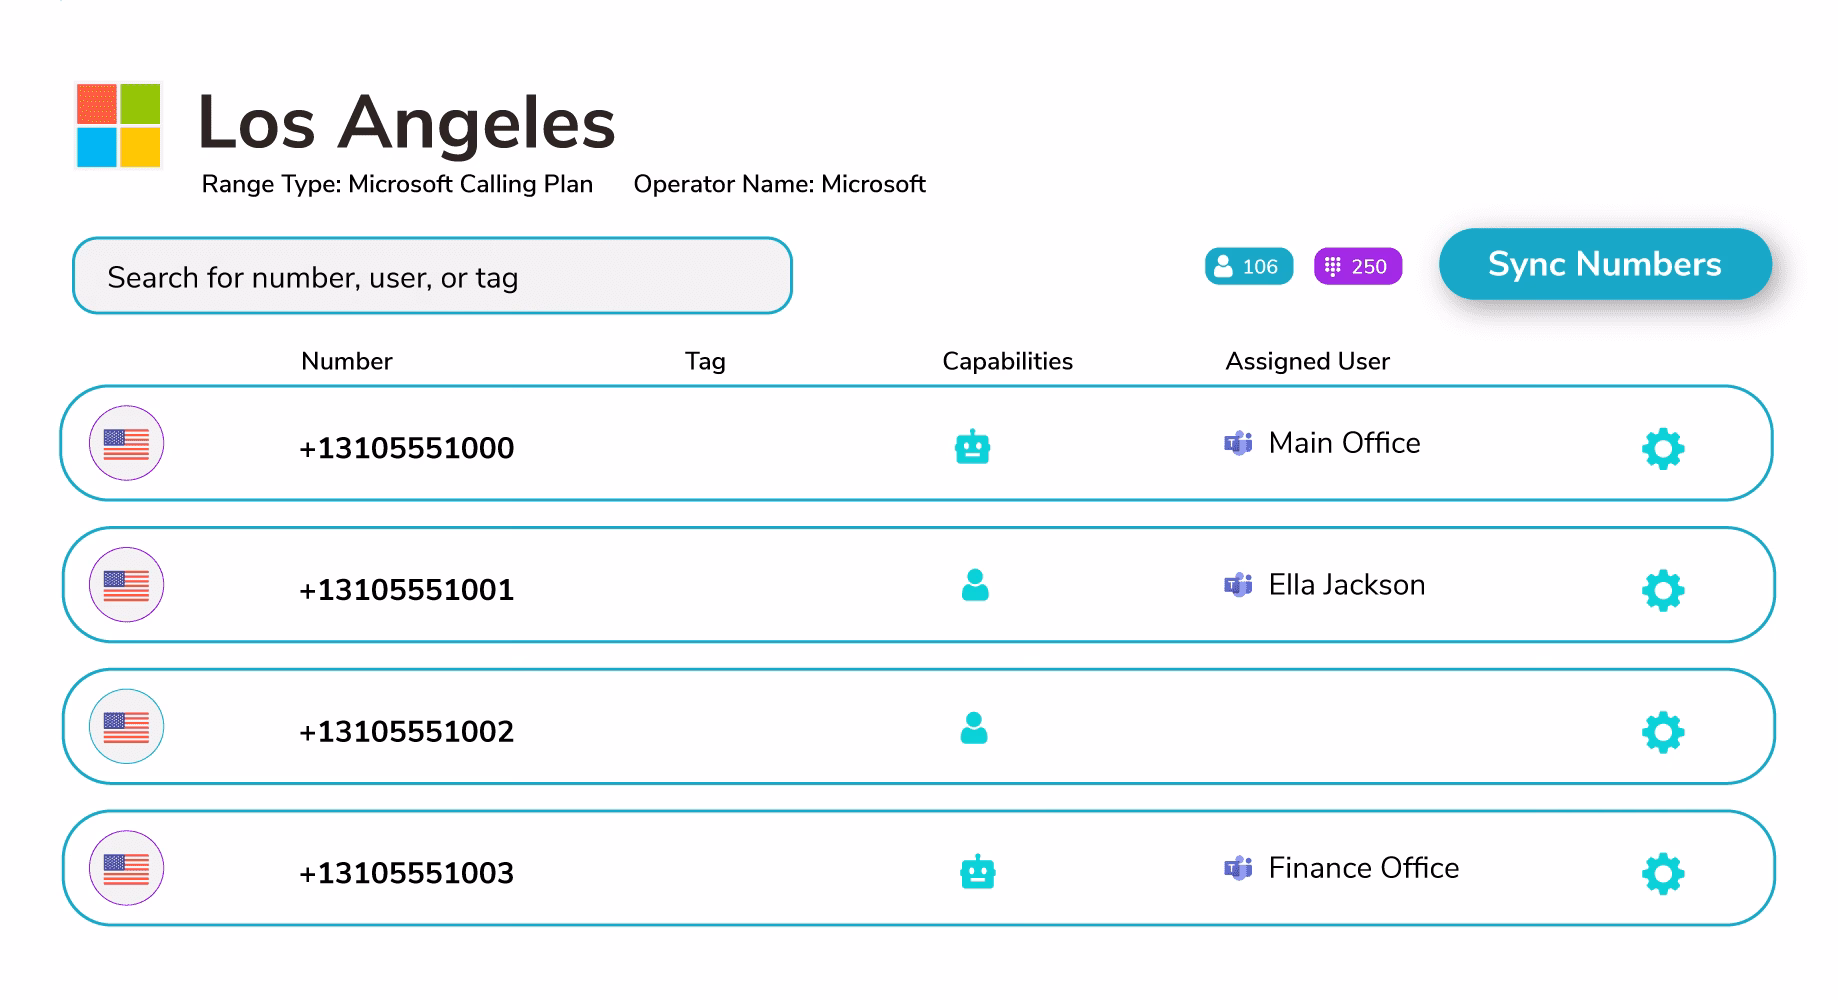Click the Teams icon beside Finance Office
This screenshot has height=1000, width=1838.
click(x=1237, y=868)
